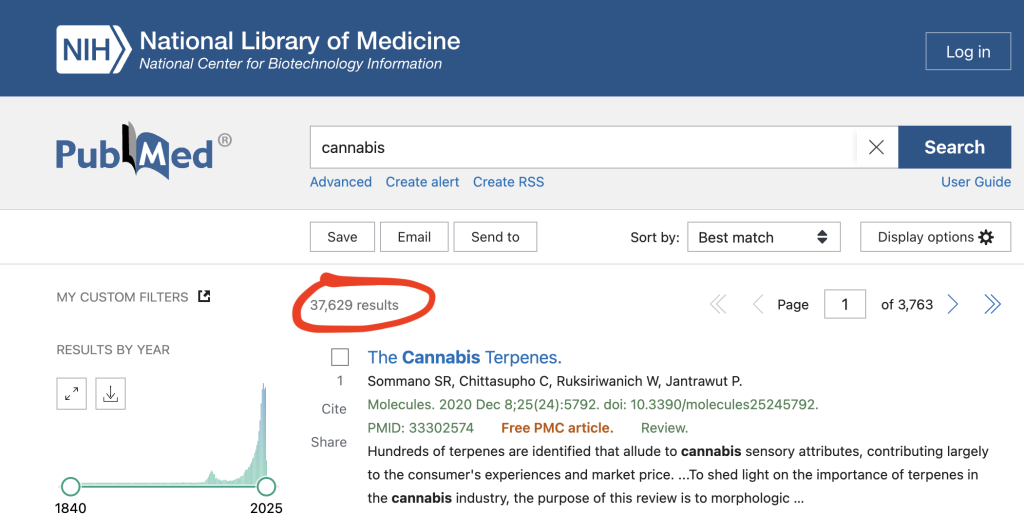Download the results by year data
The width and height of the screenshot is (1024, 532).
[x=111, y=394]
